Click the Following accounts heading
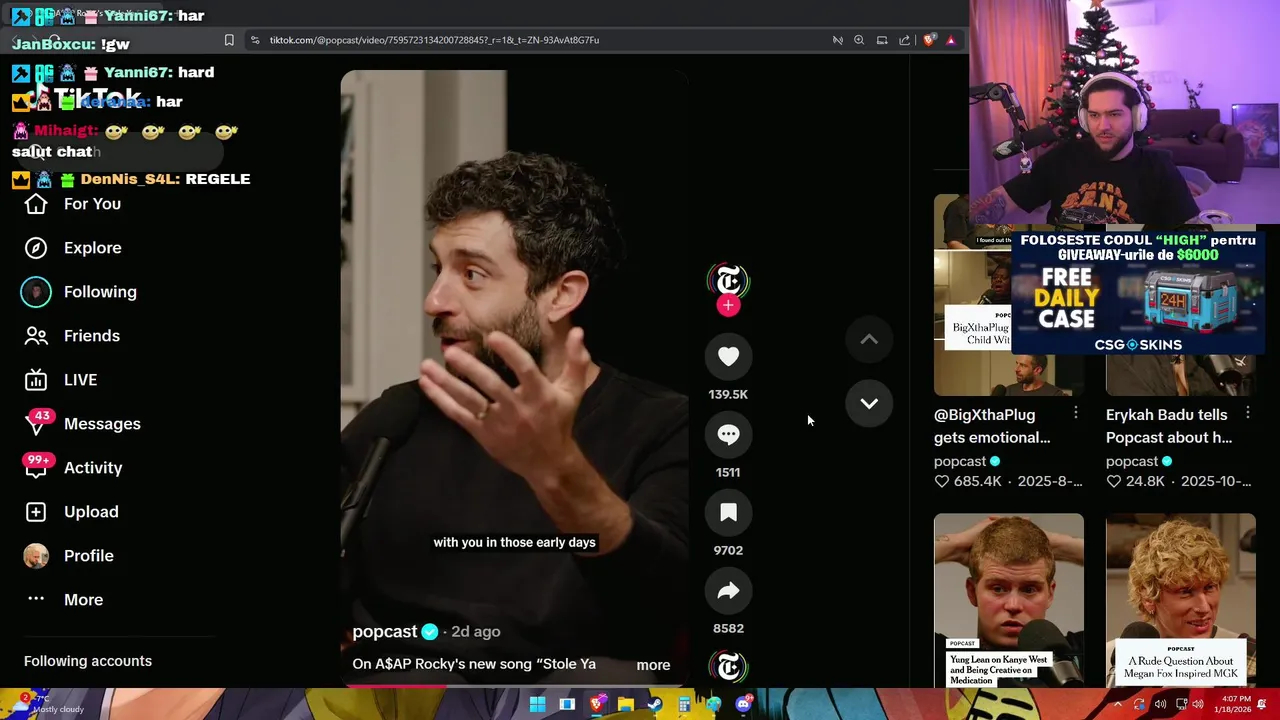Screen dimensions: 1280x720 pyautogui.click(x=88, y=661)
